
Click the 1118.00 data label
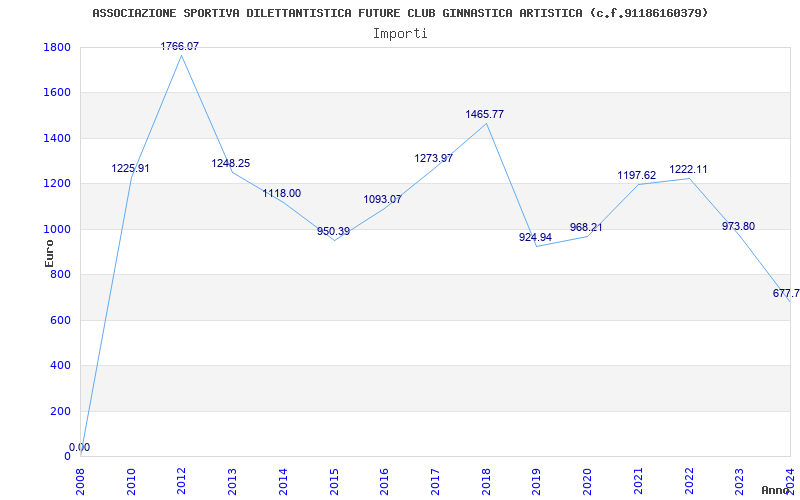[282, 193]
